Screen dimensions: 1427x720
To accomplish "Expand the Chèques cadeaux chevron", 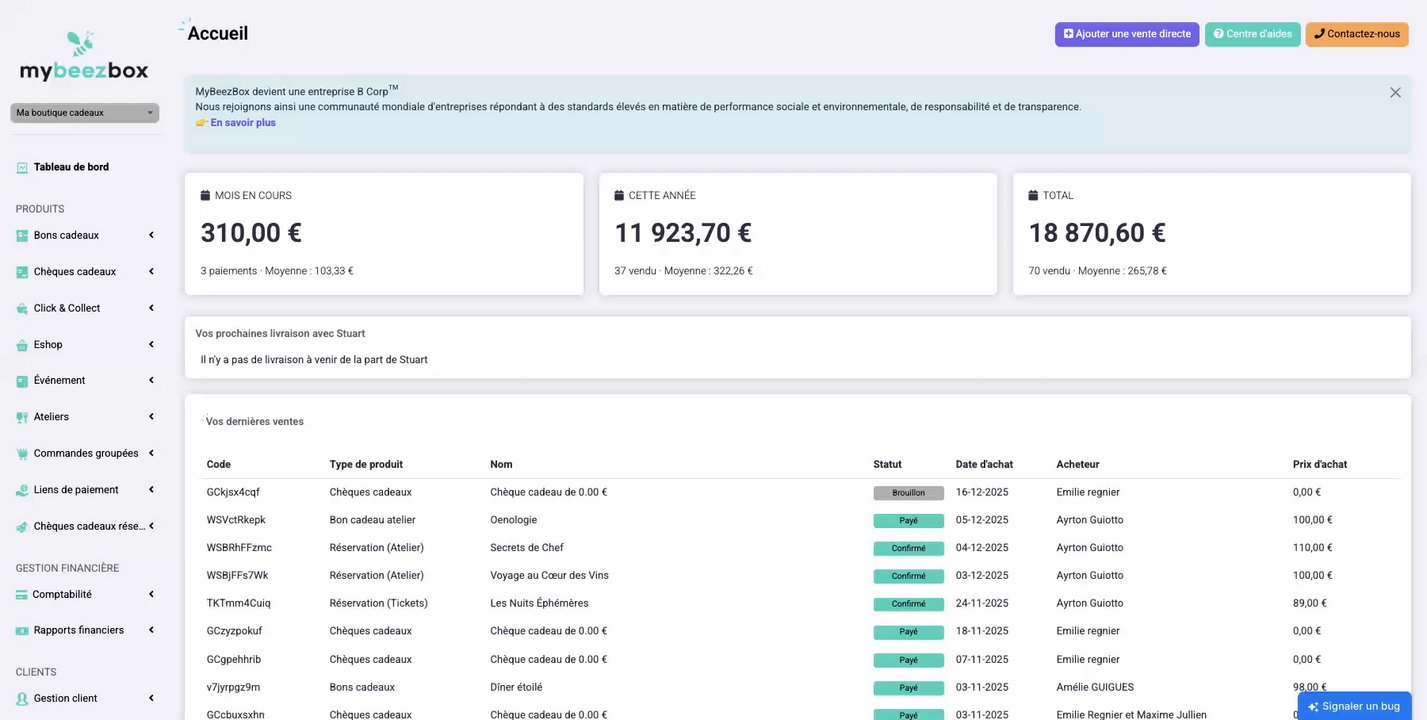I will tap(151, 271).
